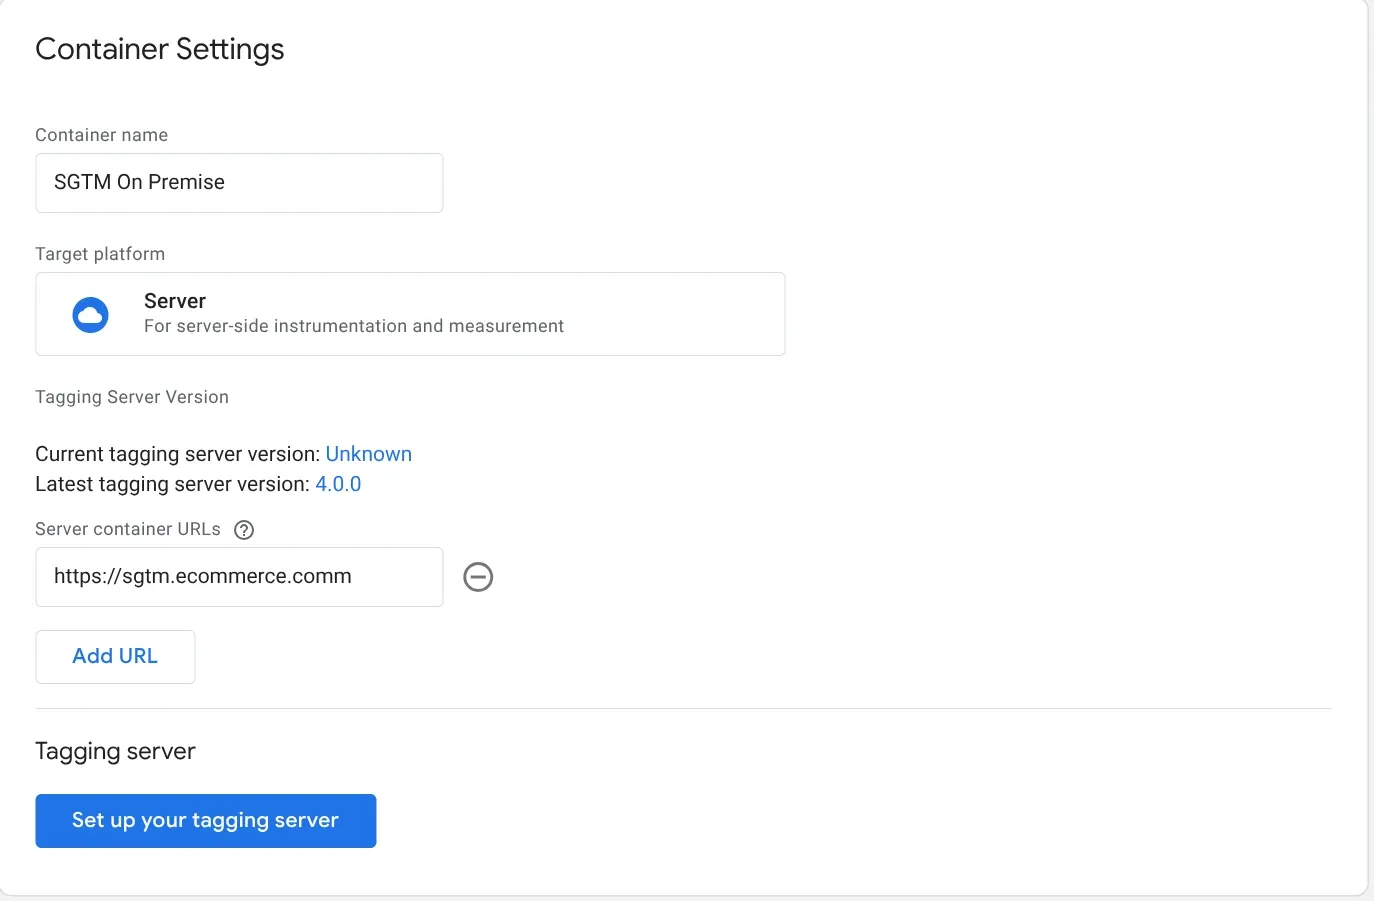1374x901 pixels.
Task: Click the latest version link 4.0.0
Action: tap(338, 484)
